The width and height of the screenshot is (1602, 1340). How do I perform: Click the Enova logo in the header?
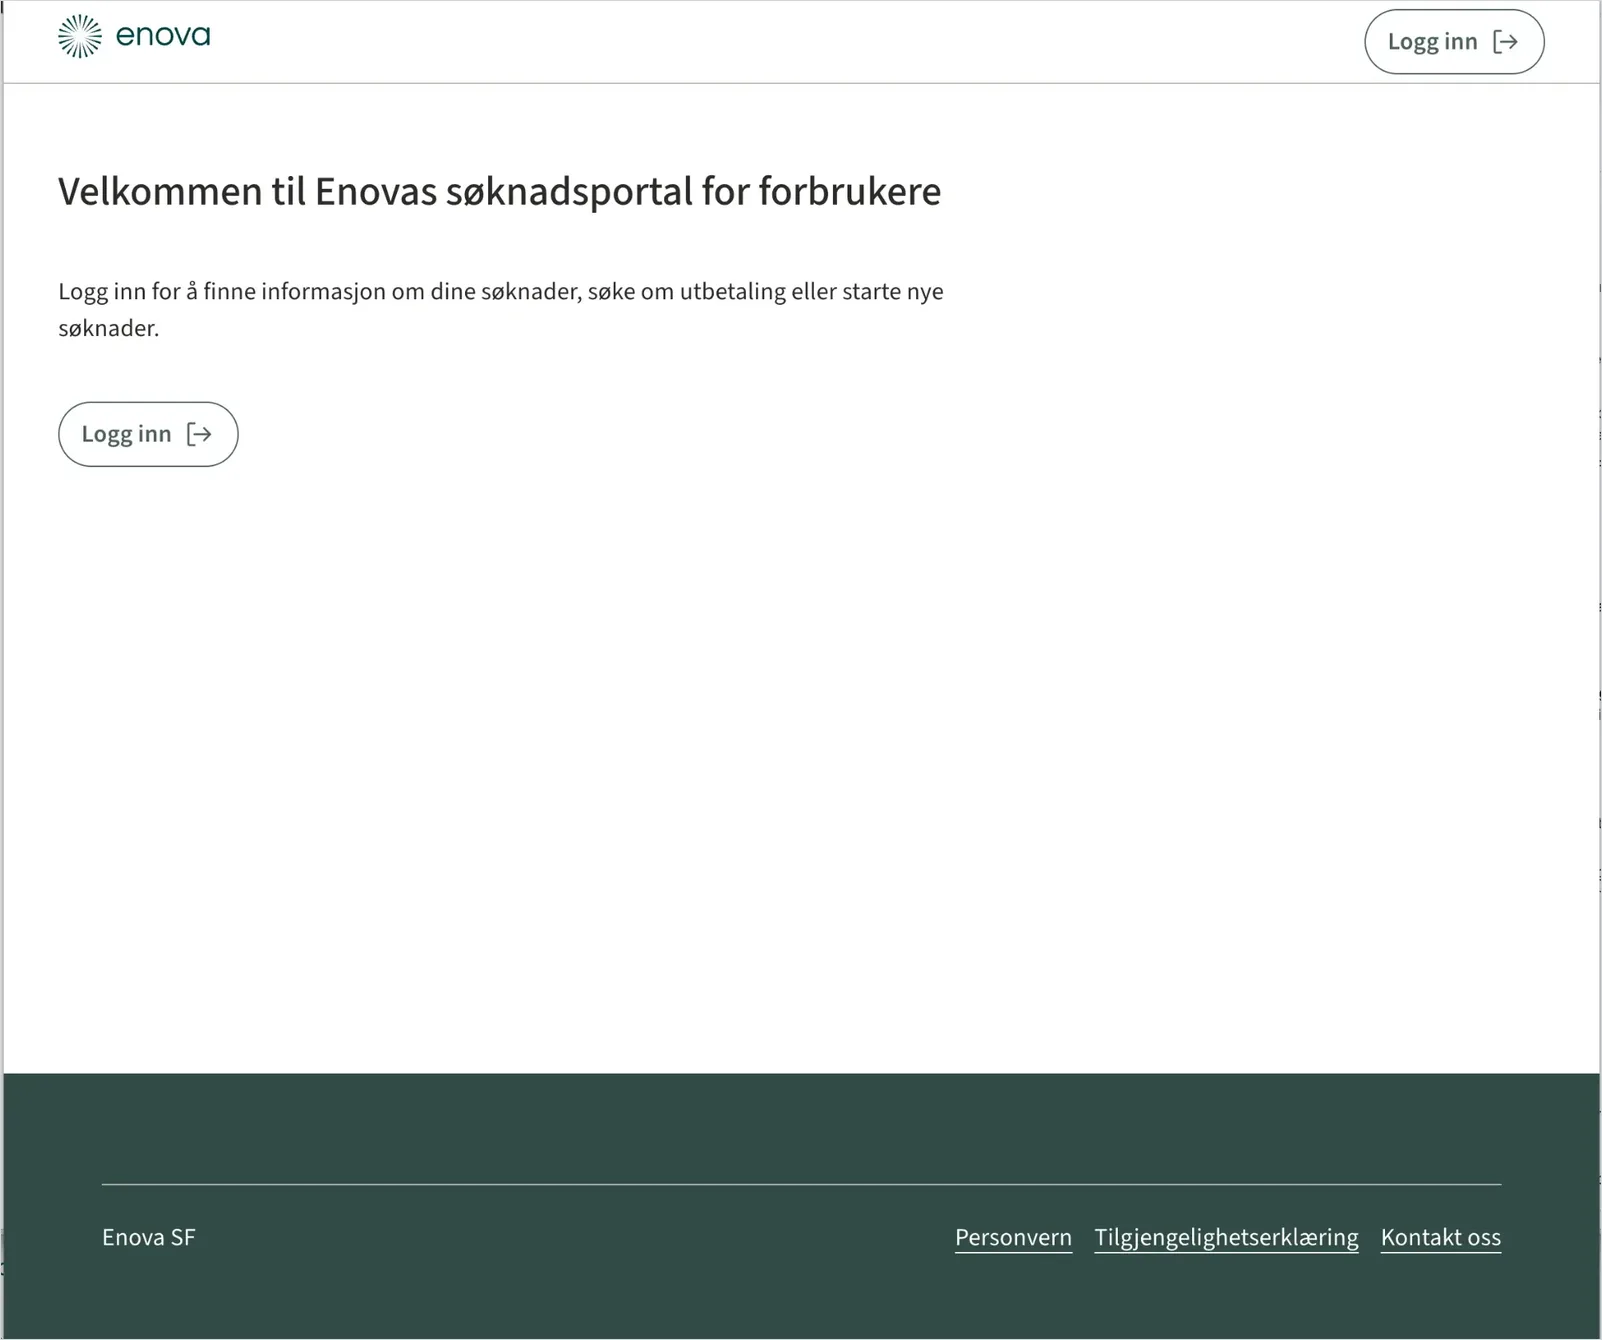(x=134, y=37)
